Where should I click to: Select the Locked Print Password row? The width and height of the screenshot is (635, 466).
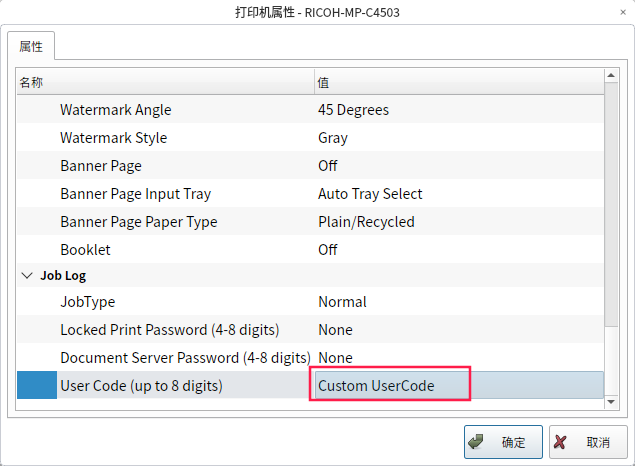[x=169, y=330]
